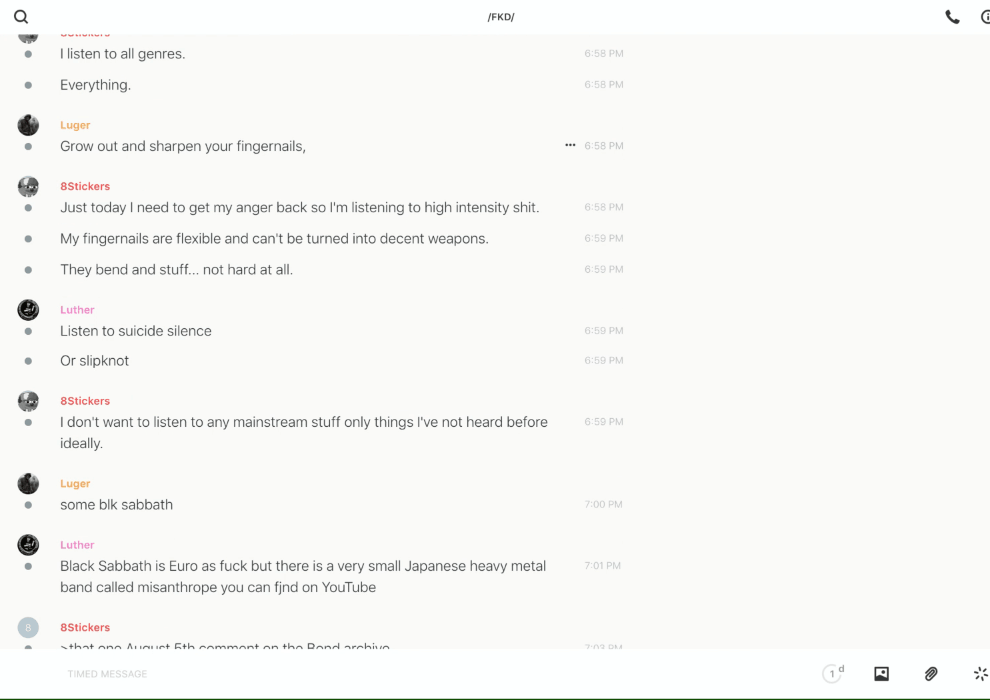Click the "Or slipknot" message

[94, 361]
